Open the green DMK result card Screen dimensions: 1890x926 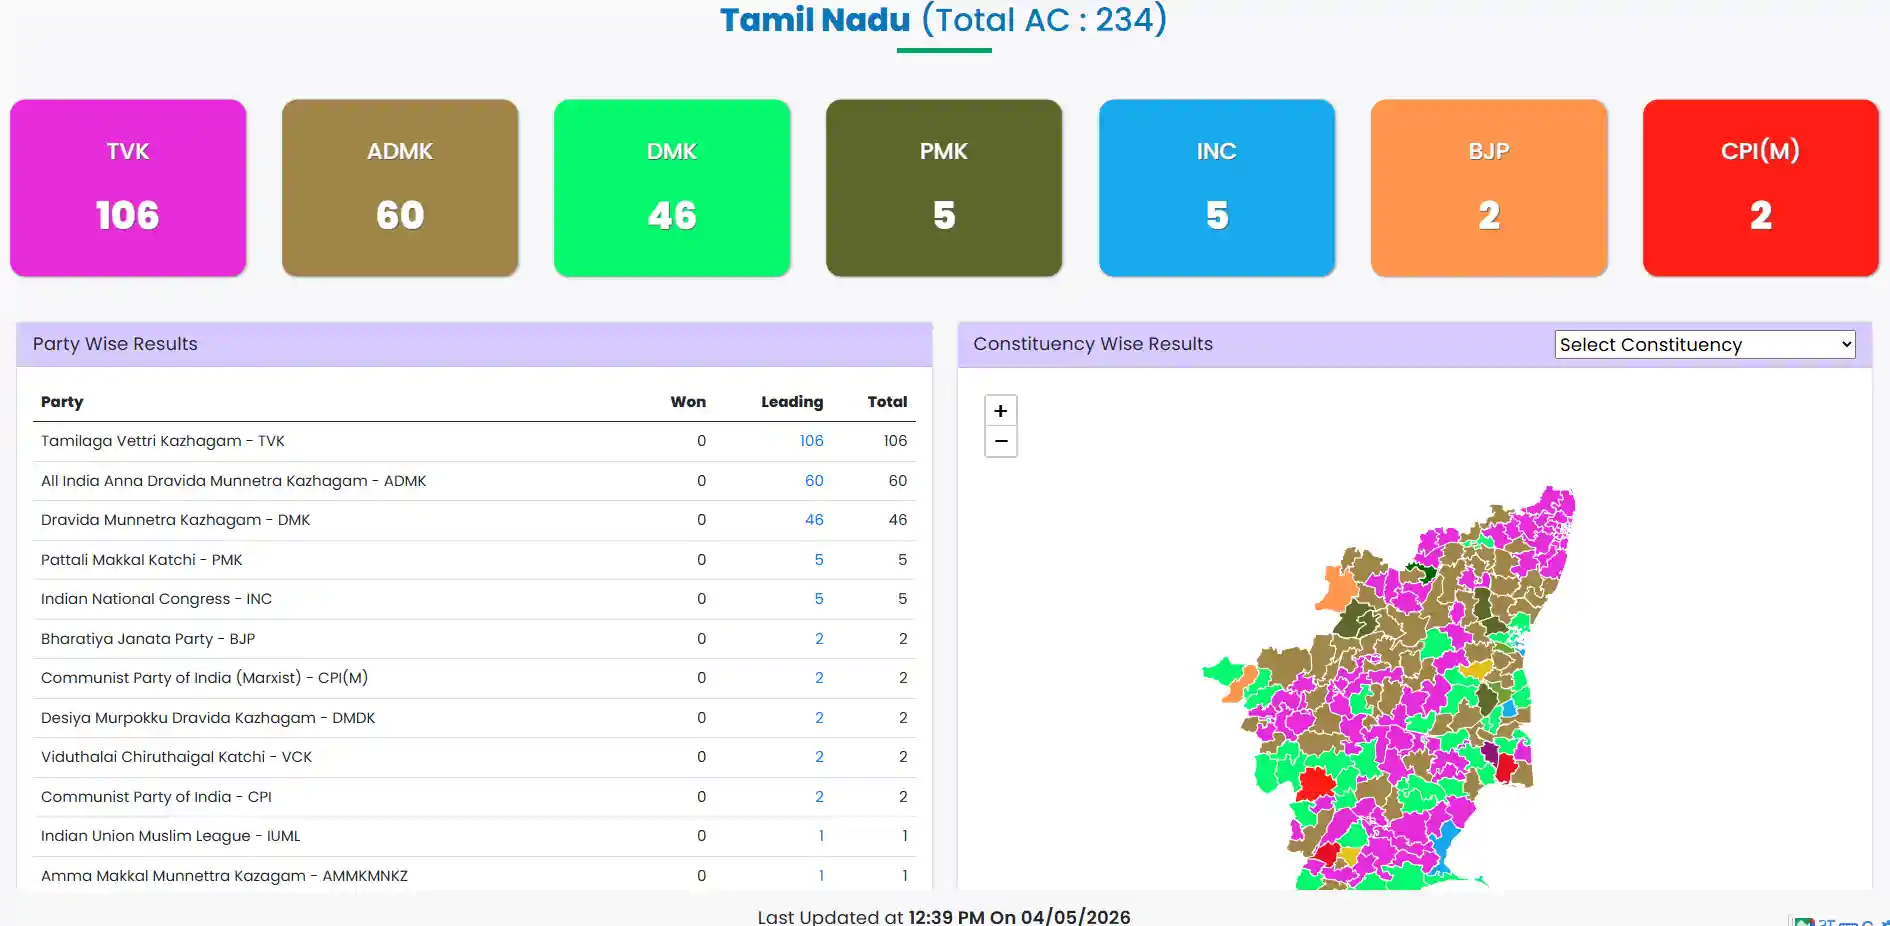tap(672, 188)
